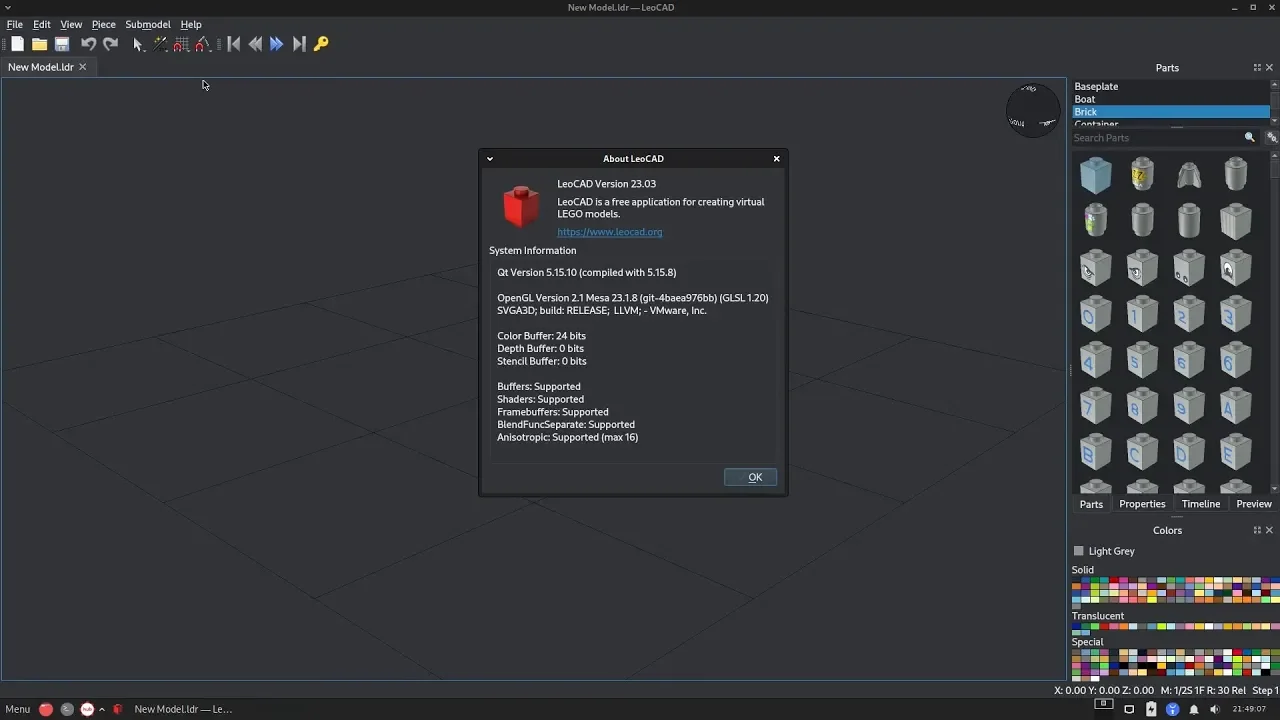Open the leocad.org website link
1280x720 pixels.
(x=609, y=232)
